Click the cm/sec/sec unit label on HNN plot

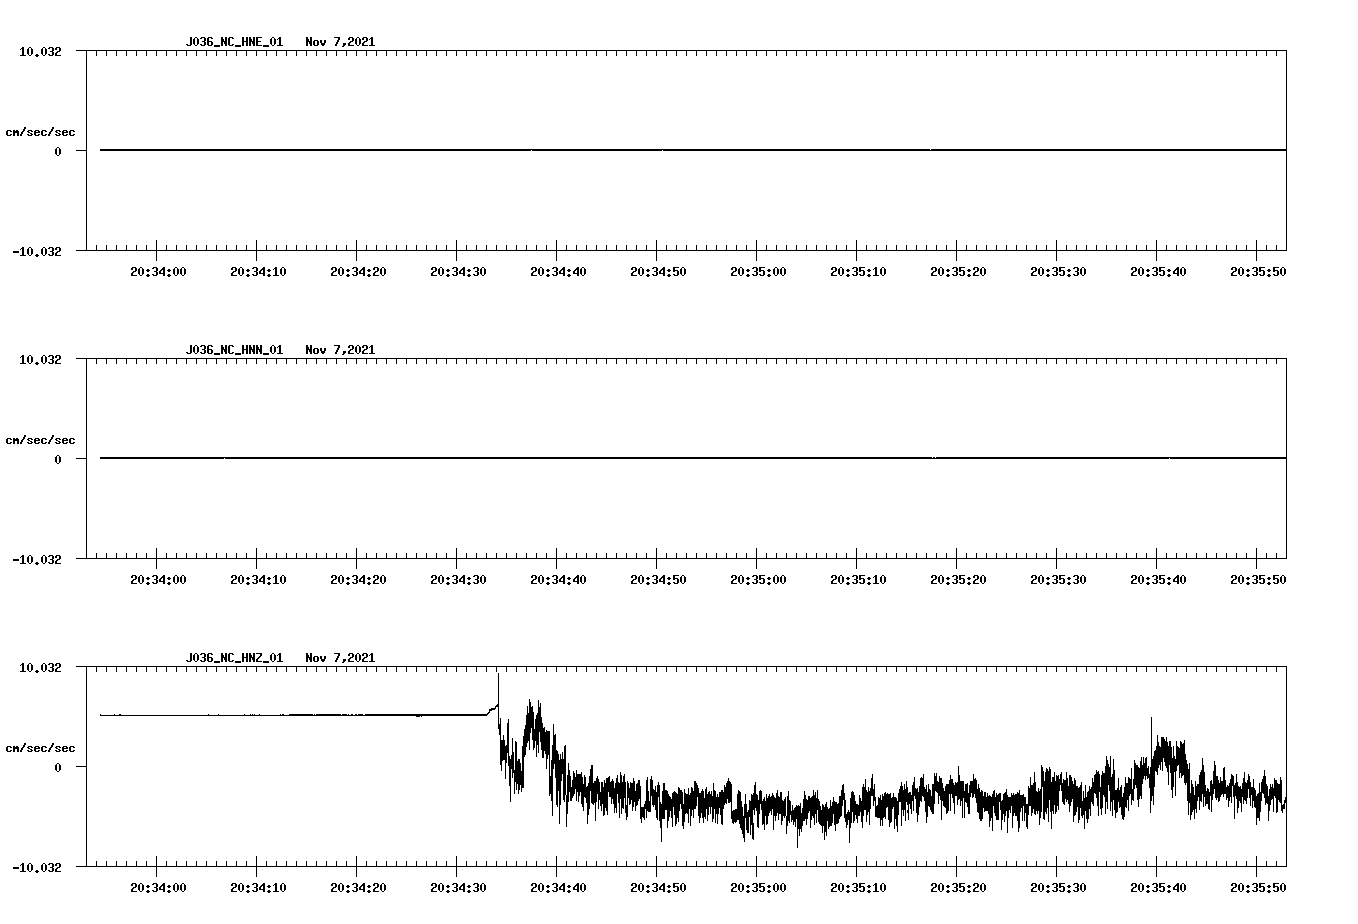[x=41, y=440]
